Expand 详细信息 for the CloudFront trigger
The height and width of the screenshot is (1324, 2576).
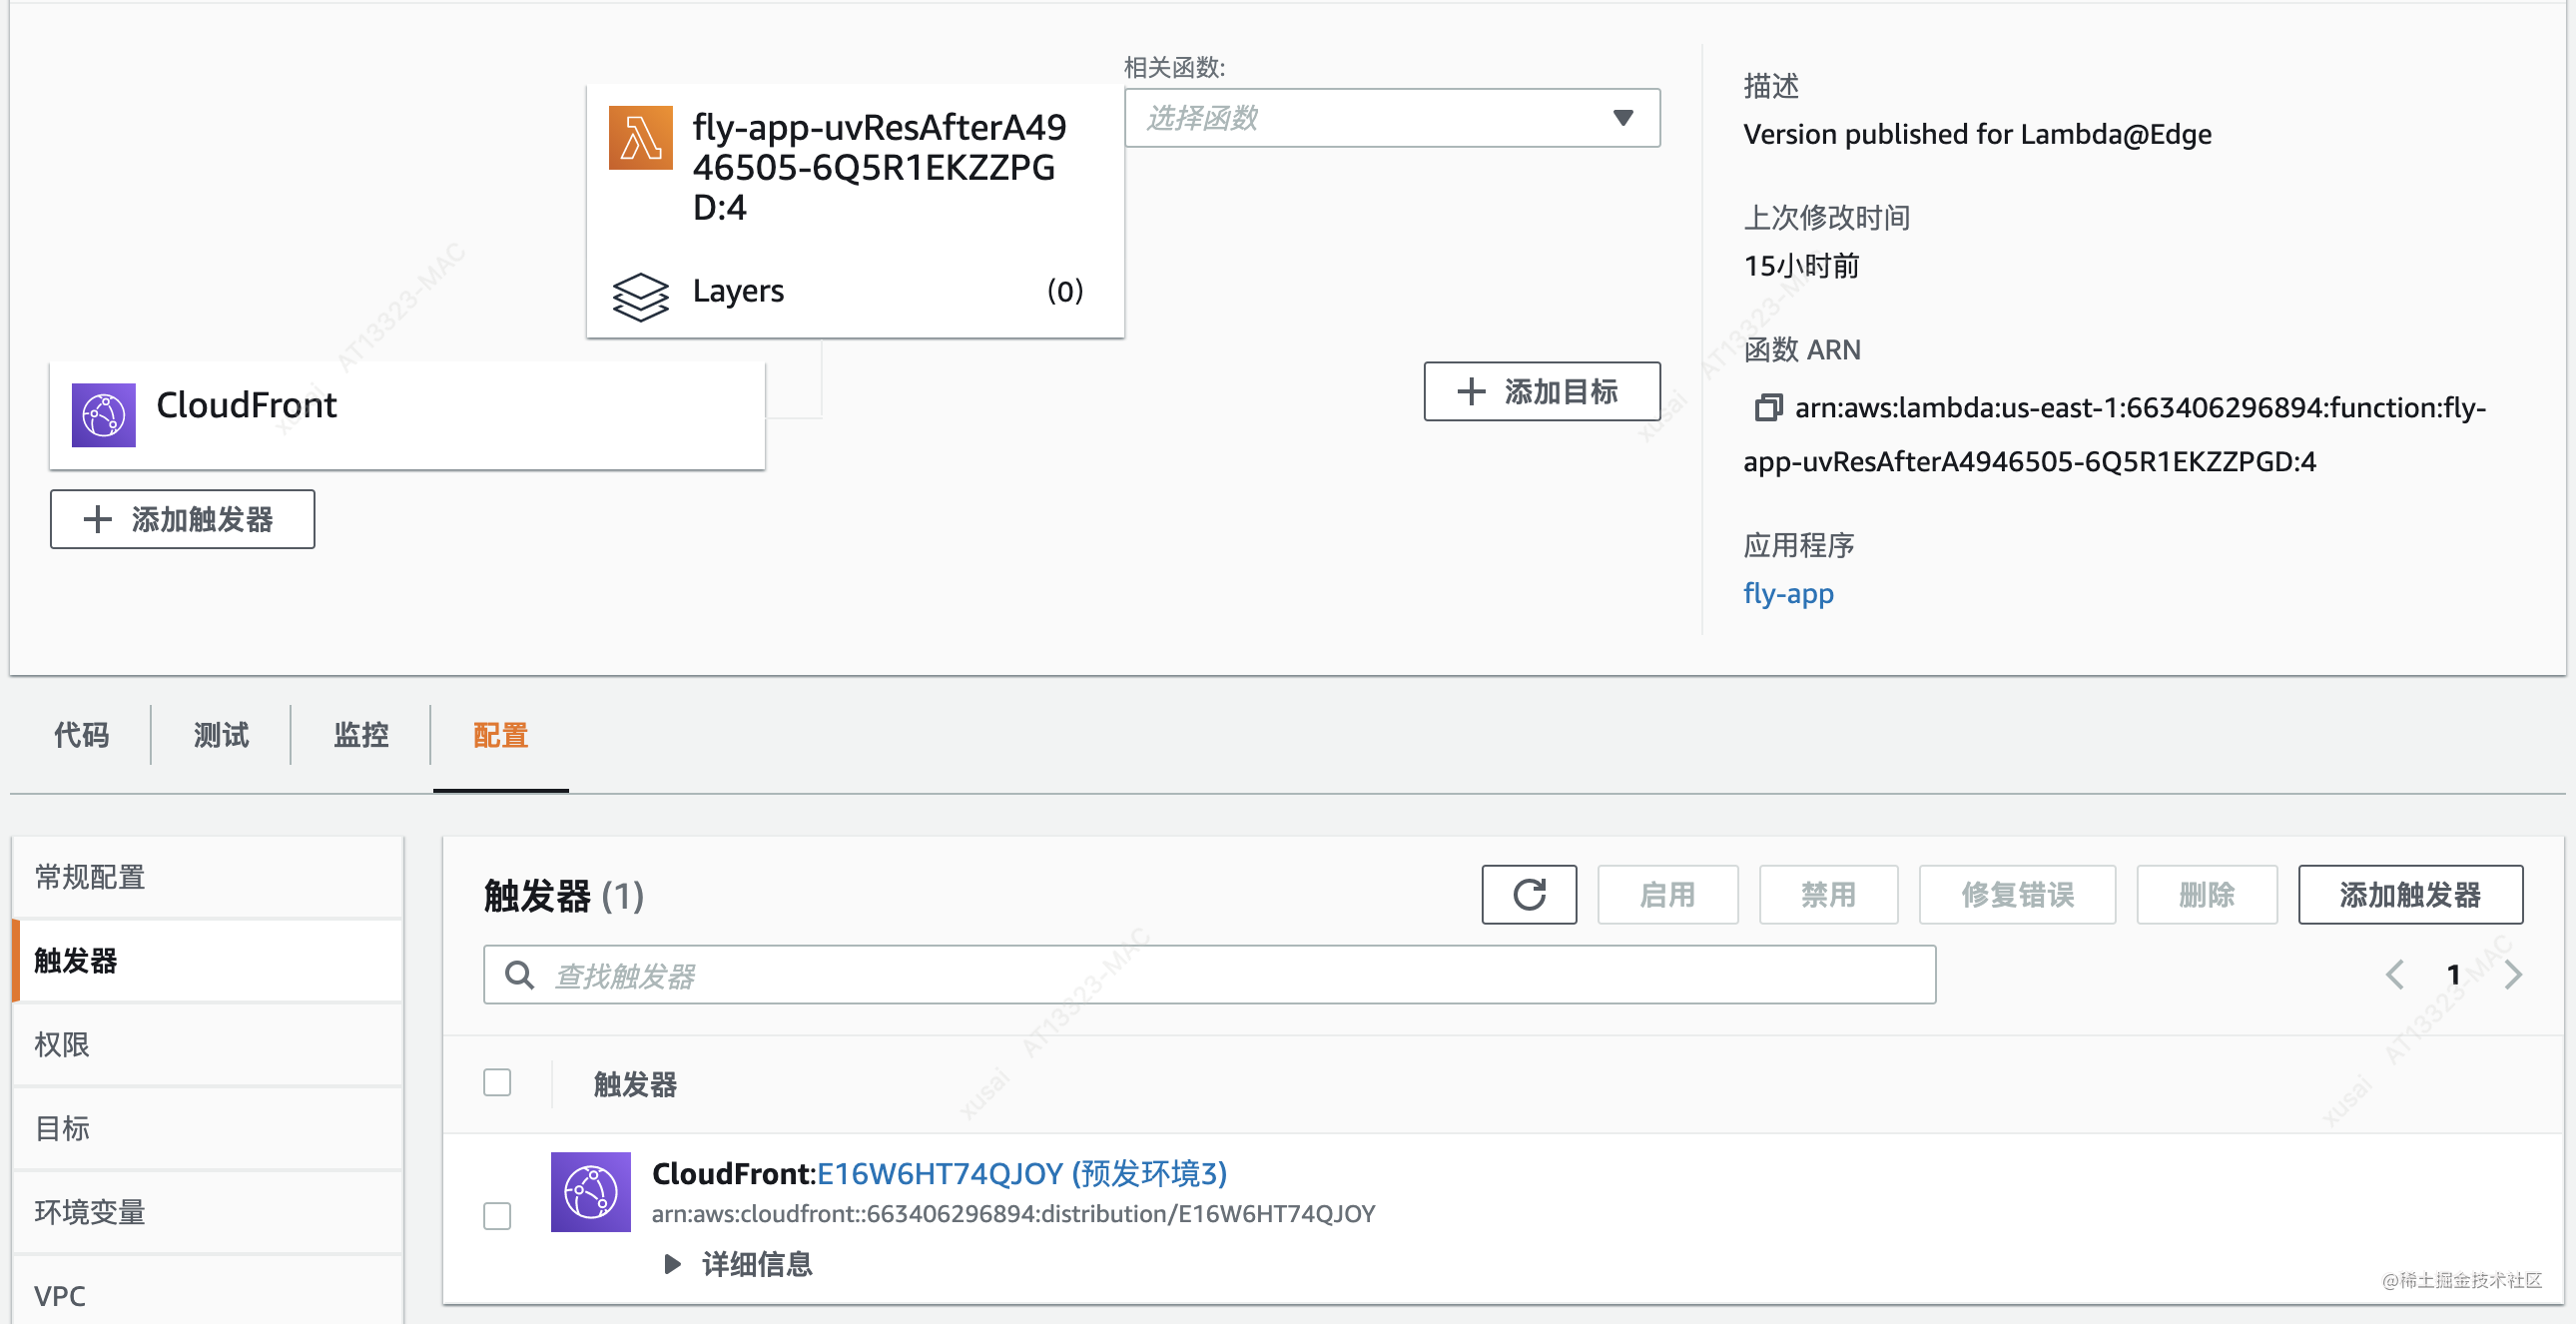tap(738, 1264)
